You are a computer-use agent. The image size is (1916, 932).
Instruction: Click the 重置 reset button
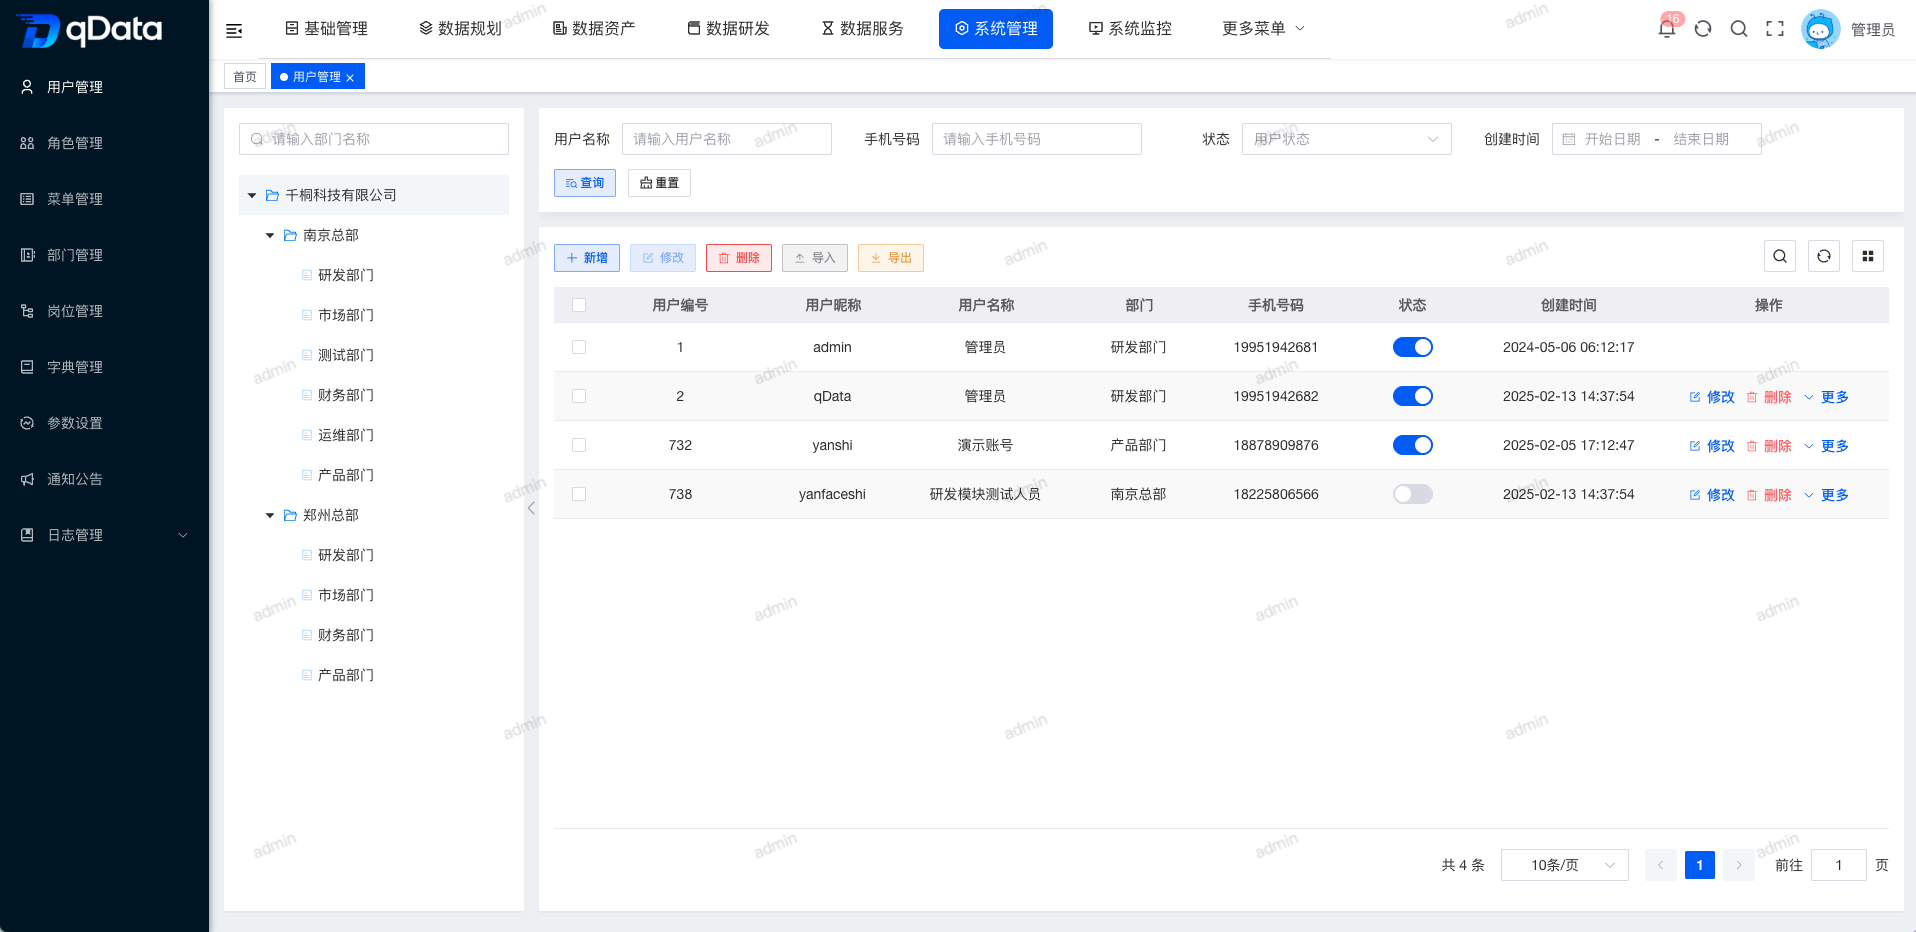pos(659,183)
